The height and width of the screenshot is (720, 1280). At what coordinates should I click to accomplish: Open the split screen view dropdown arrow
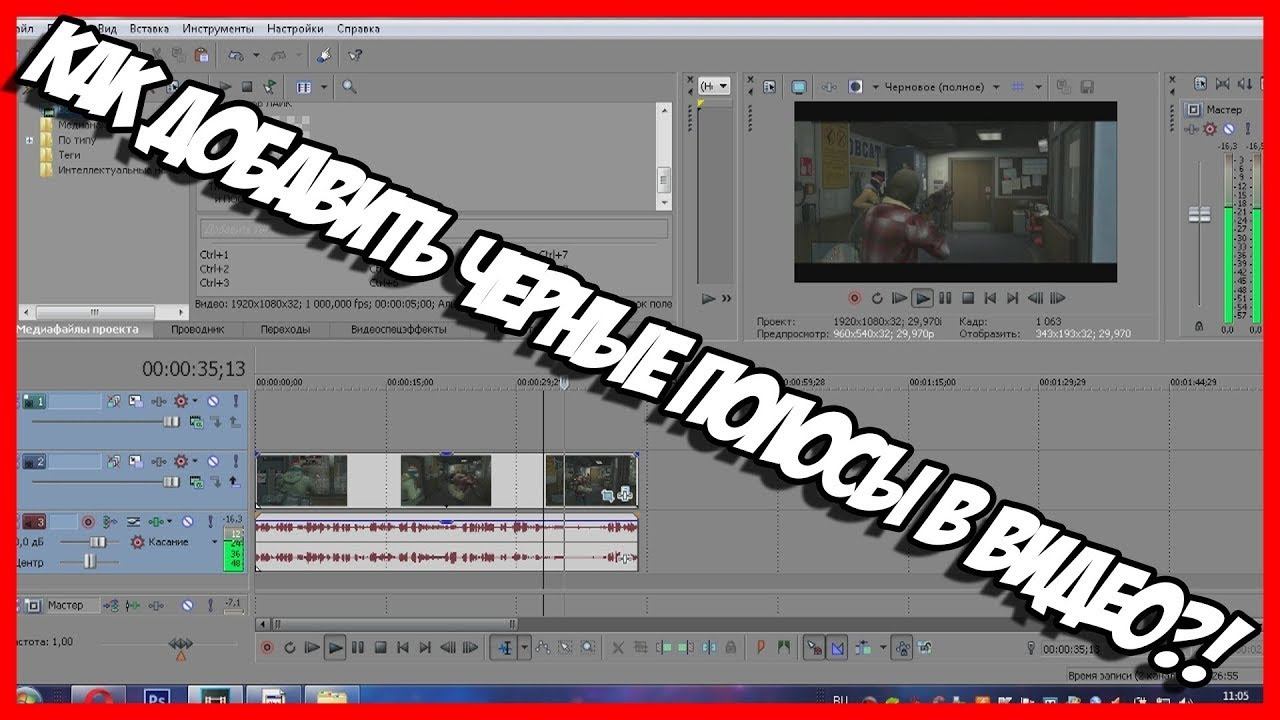[875, 87]
